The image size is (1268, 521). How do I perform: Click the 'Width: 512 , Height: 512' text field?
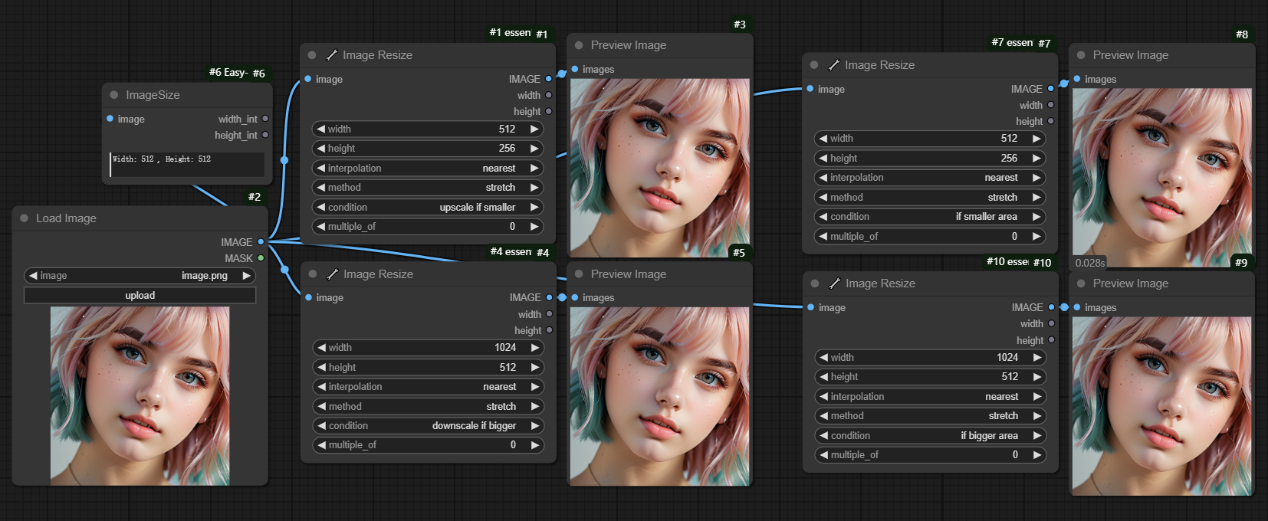click(x=187, y=164)
